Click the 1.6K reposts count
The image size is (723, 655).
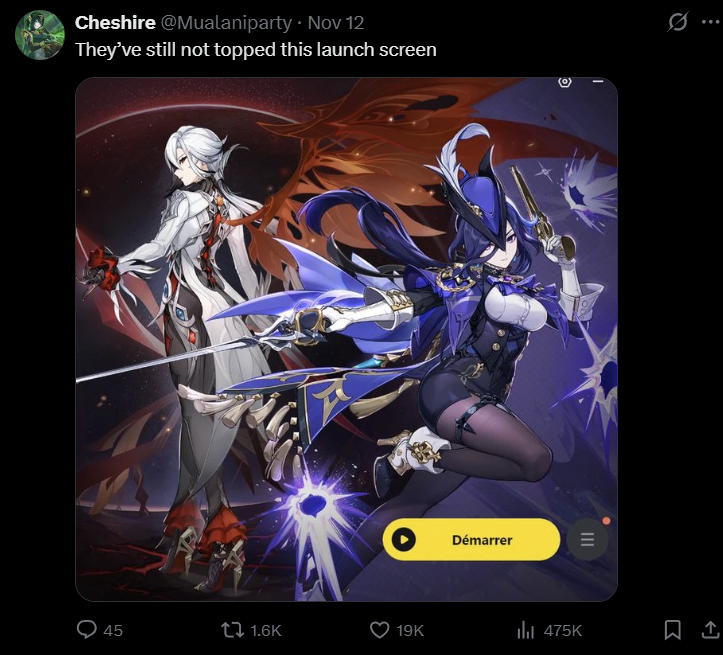[266, 630]
